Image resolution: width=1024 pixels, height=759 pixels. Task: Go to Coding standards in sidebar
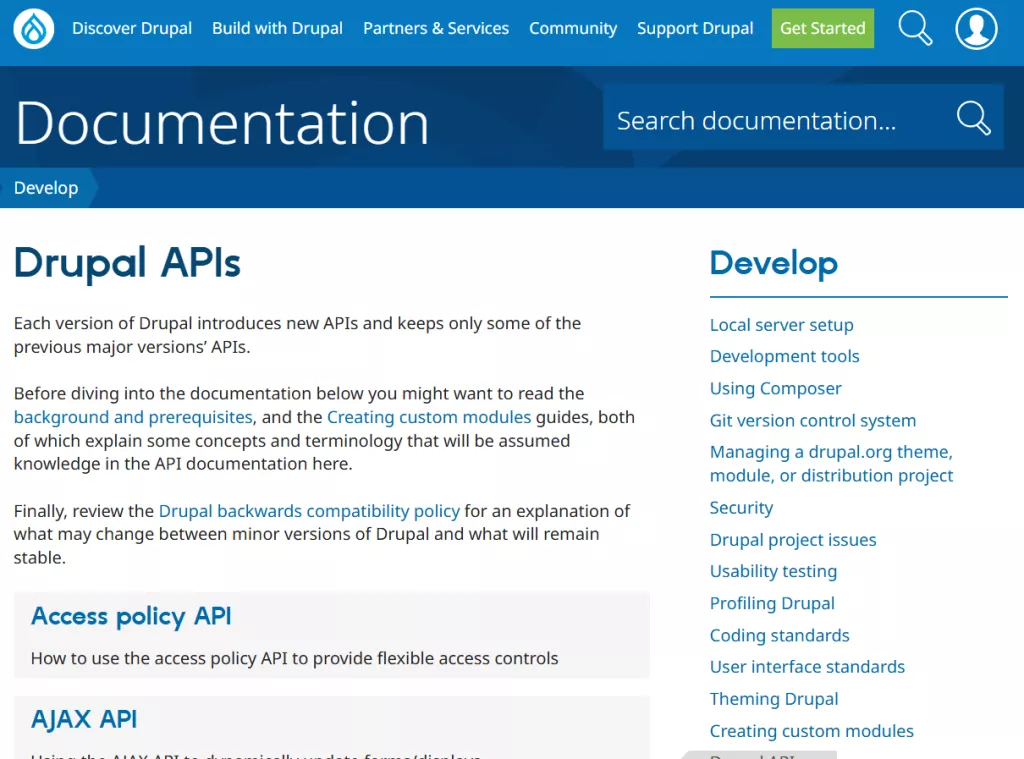[779, 635]
